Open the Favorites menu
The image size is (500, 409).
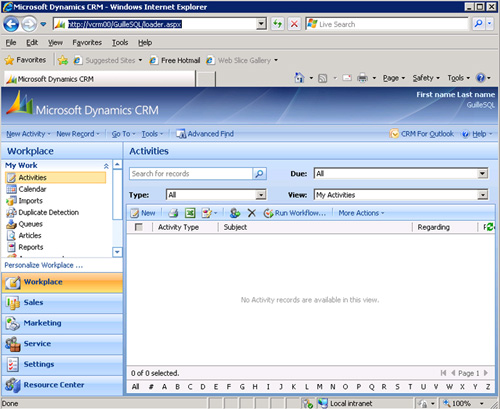pos(87,43)
